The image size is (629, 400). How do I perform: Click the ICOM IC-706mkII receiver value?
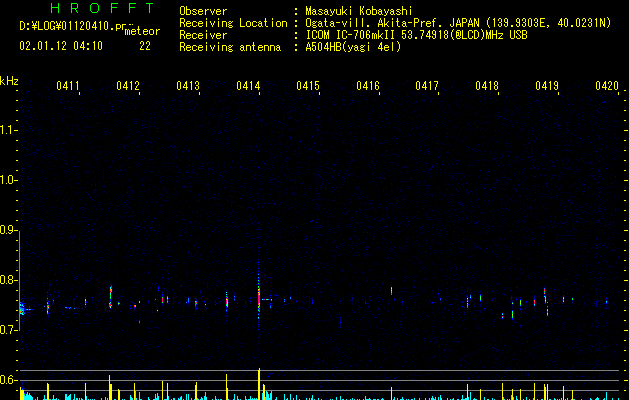pos(416,35)
